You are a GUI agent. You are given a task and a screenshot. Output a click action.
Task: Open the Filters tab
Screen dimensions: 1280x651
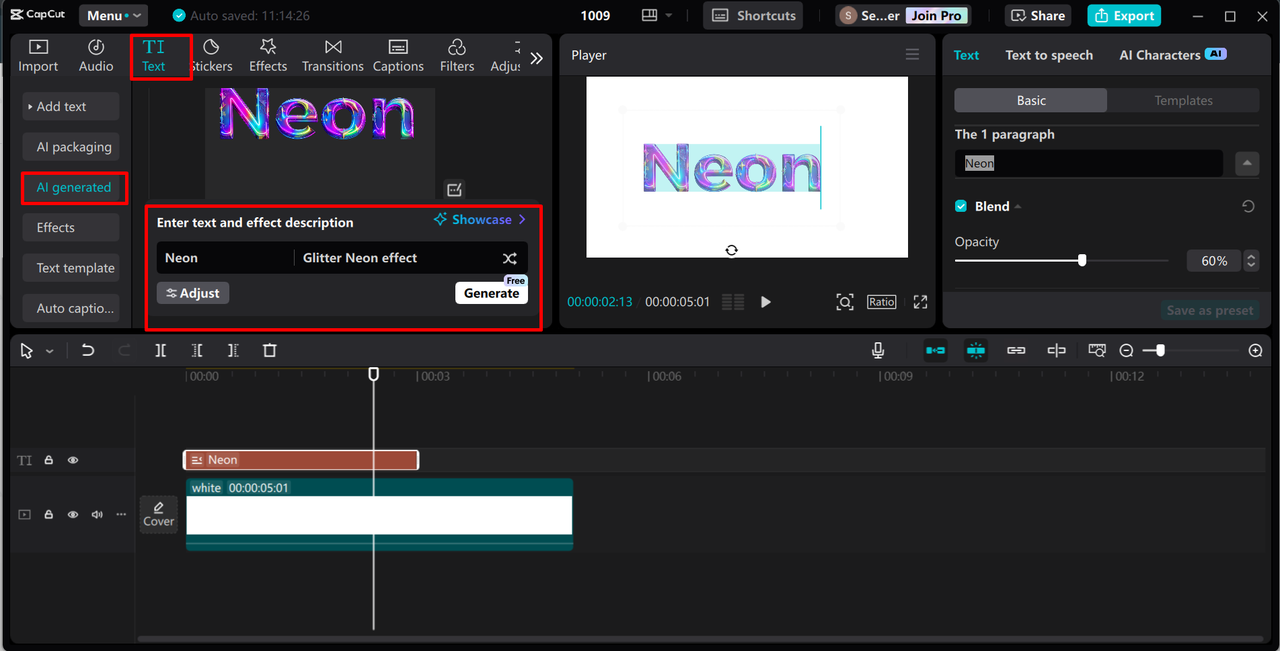point(457,56)
